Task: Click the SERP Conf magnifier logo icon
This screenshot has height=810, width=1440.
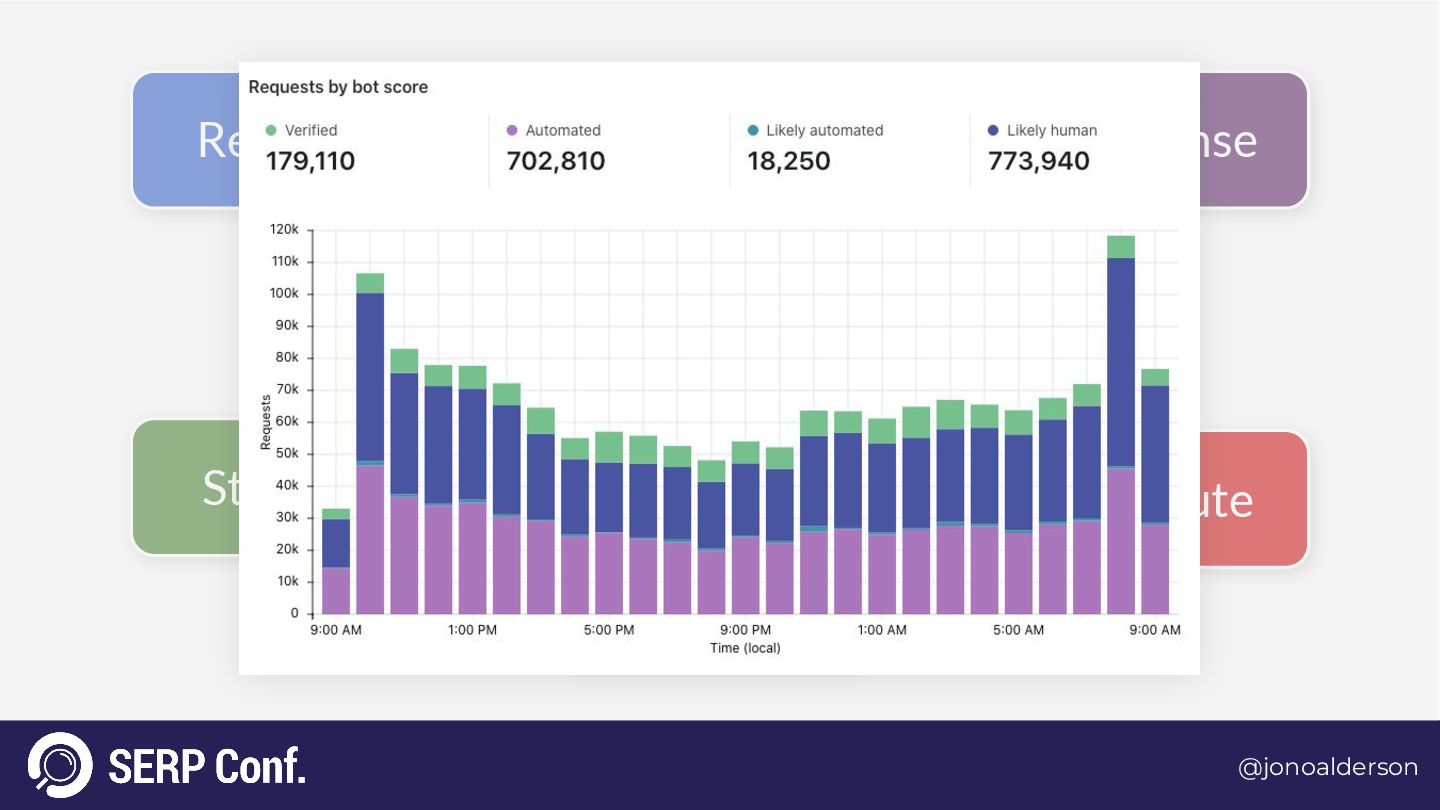Action: tap(60, 765)
